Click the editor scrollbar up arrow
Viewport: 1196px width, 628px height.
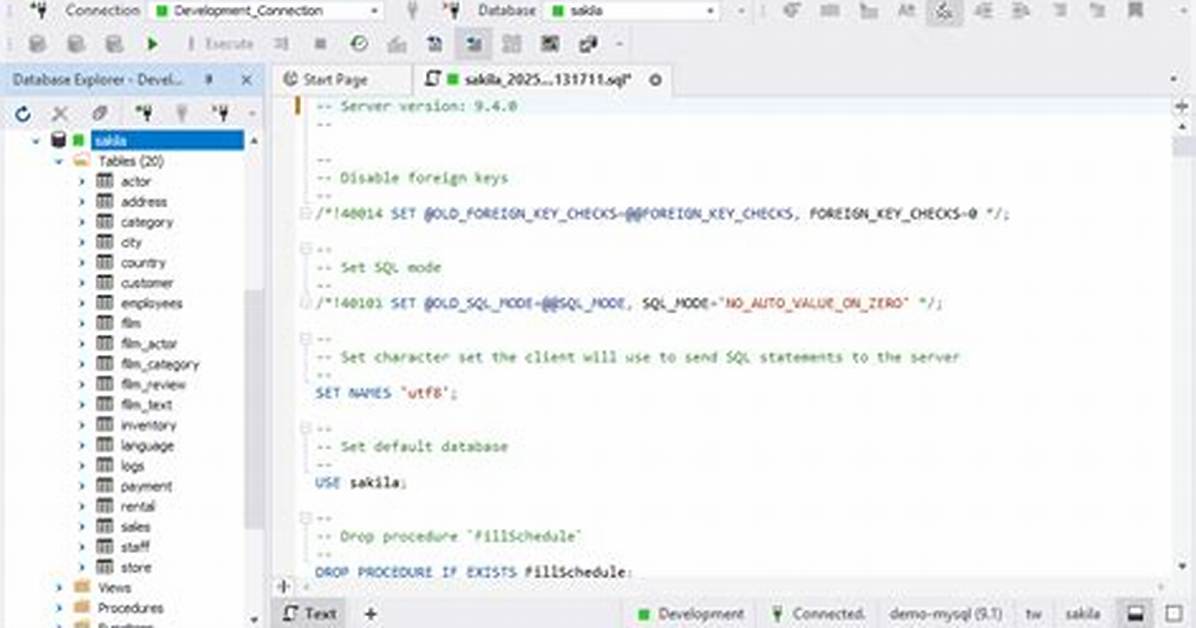(1182, 127)
